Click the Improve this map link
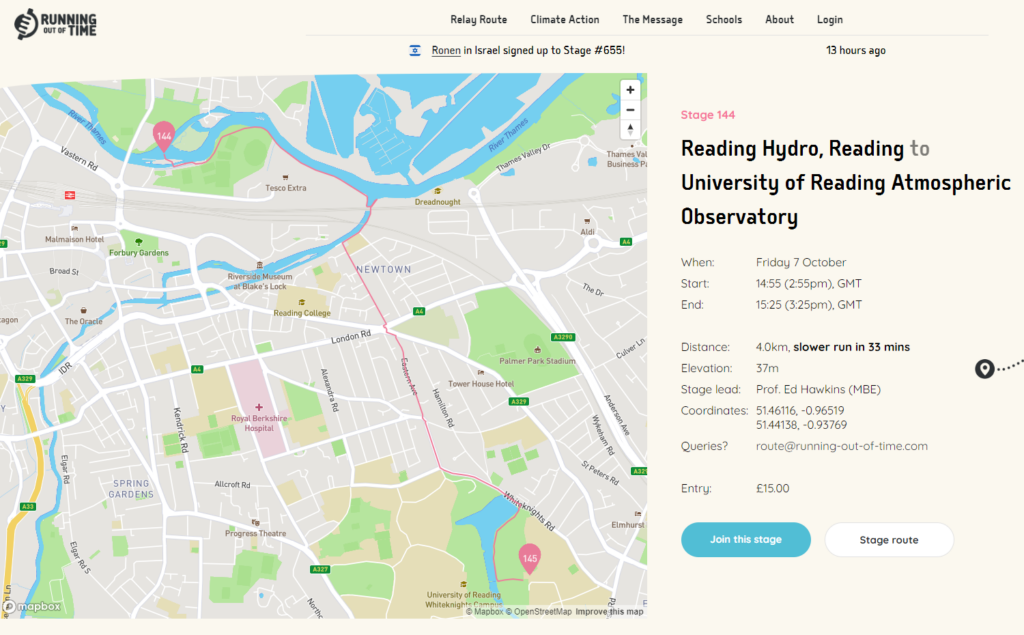 610,612
